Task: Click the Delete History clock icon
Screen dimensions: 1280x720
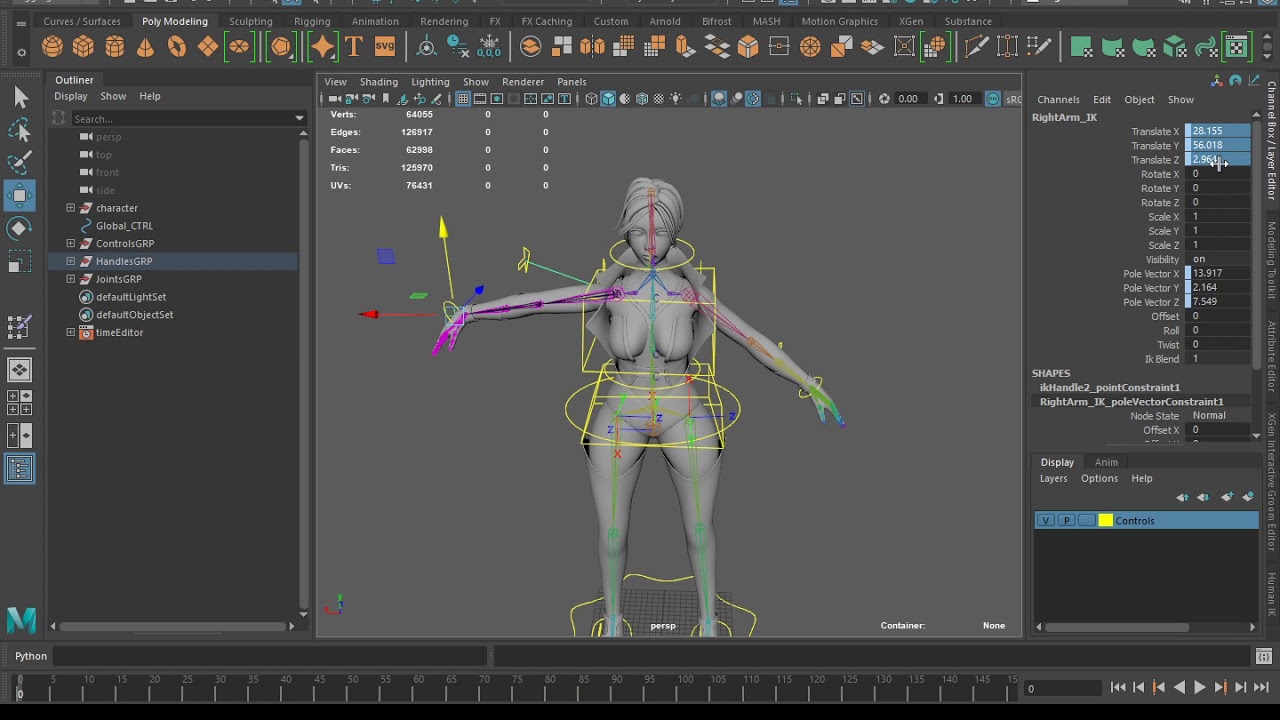Action: click(x=457, y=46)
